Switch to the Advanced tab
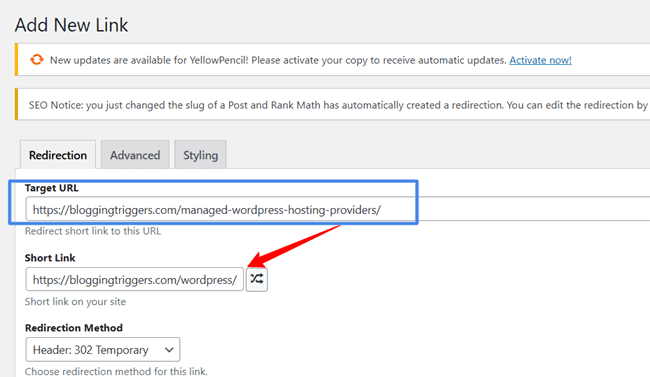650x377 pixels. pos(135,155)
